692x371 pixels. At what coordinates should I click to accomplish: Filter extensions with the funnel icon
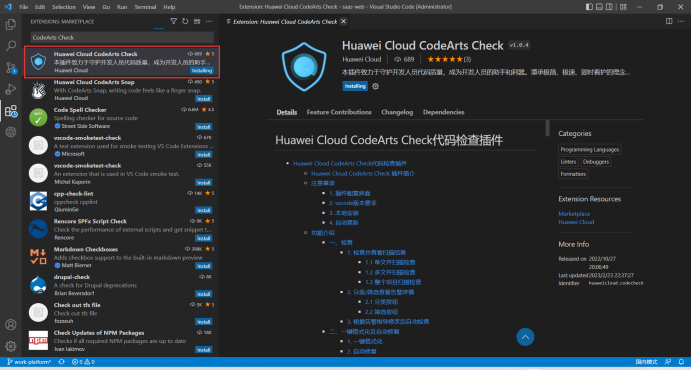[173, 21]
